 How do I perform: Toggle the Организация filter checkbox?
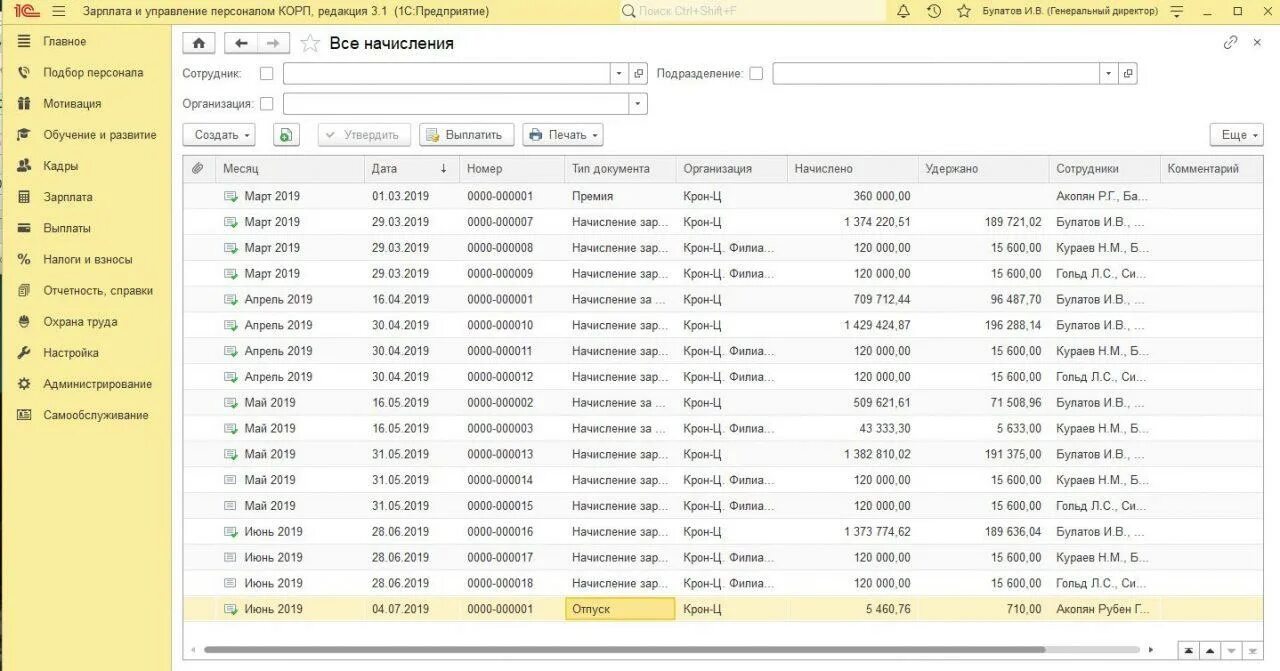coord(266,104)
